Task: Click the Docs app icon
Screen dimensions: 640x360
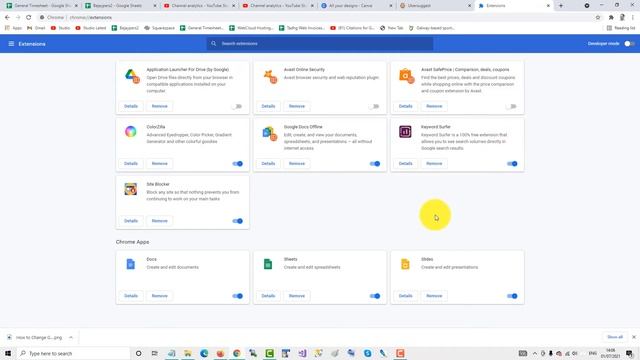Action: (x=131, y=264)
